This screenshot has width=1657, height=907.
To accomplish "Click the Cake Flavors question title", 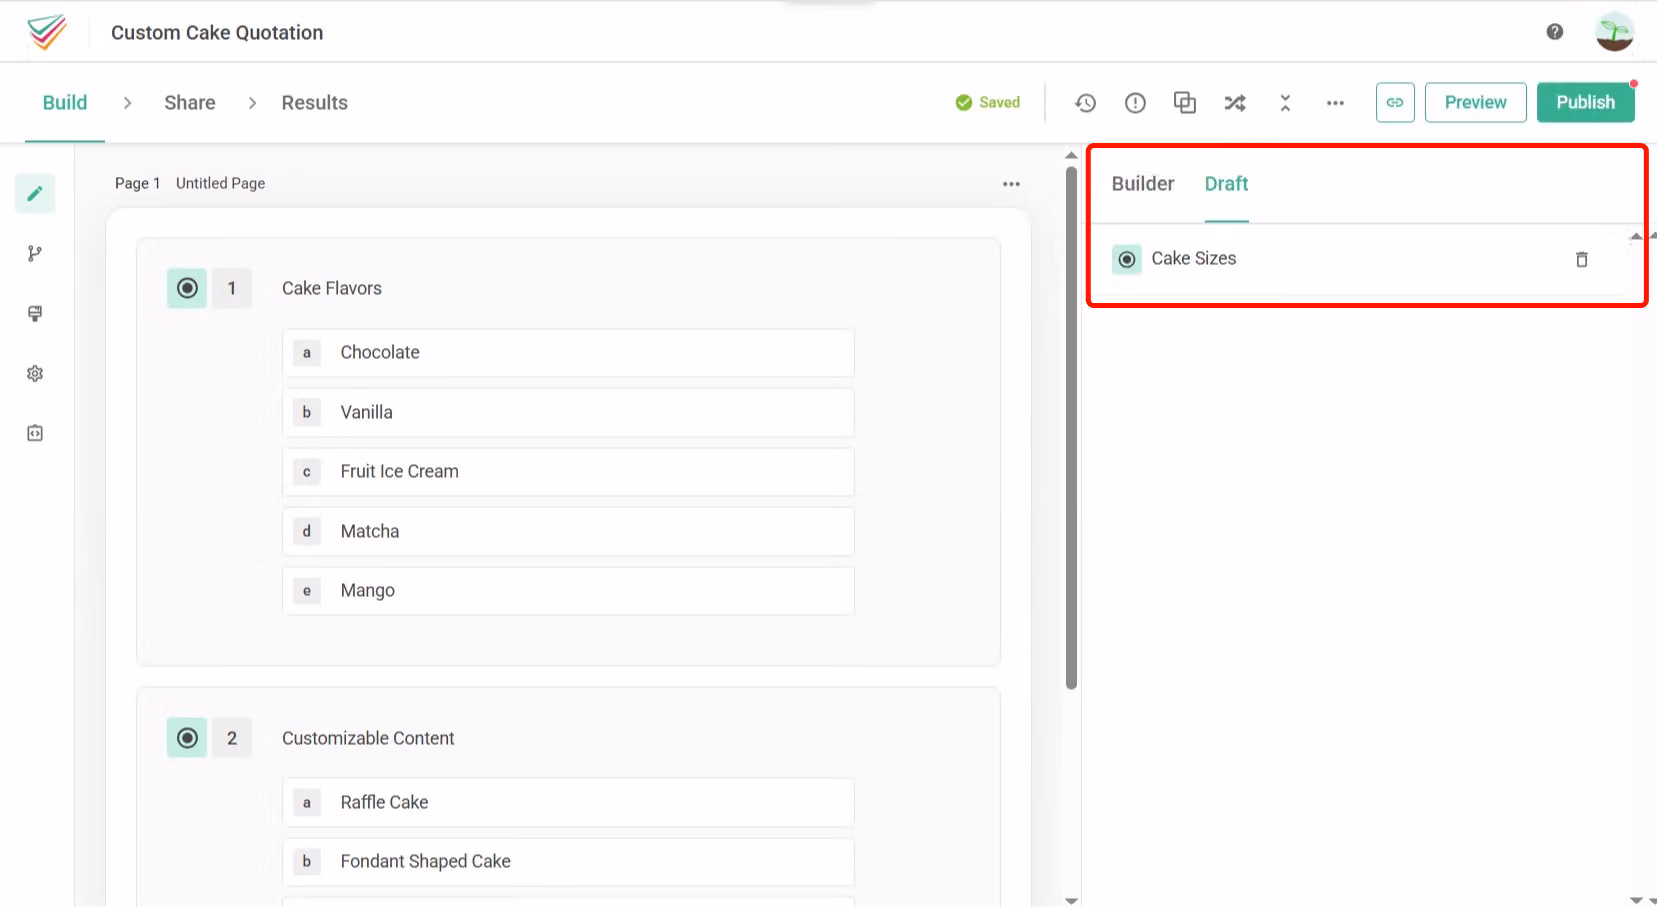I will pyautogui.click(x=332, y=288).
